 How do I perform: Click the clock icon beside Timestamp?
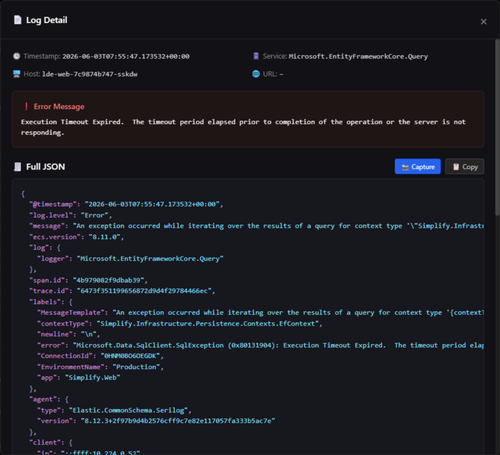point(16,56)
